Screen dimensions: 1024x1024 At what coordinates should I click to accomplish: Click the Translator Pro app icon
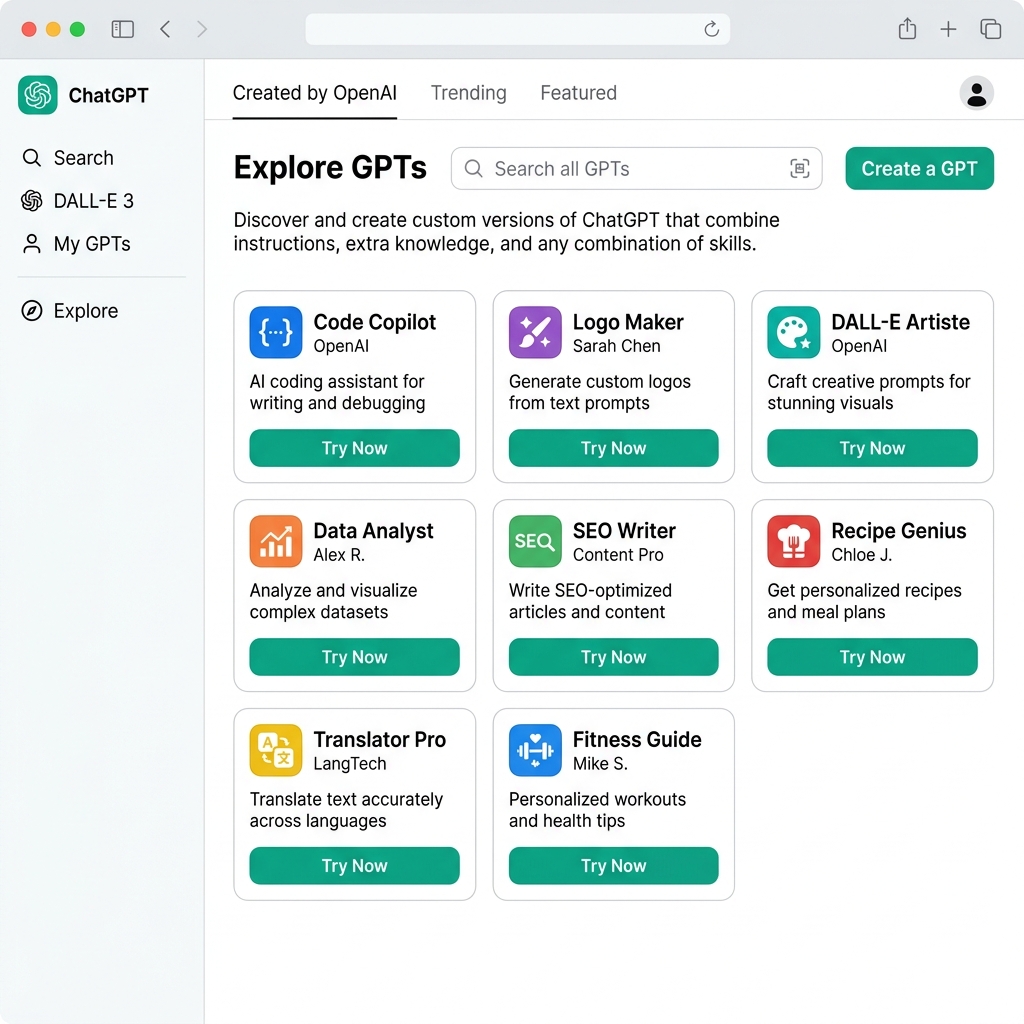click(276, 750)
